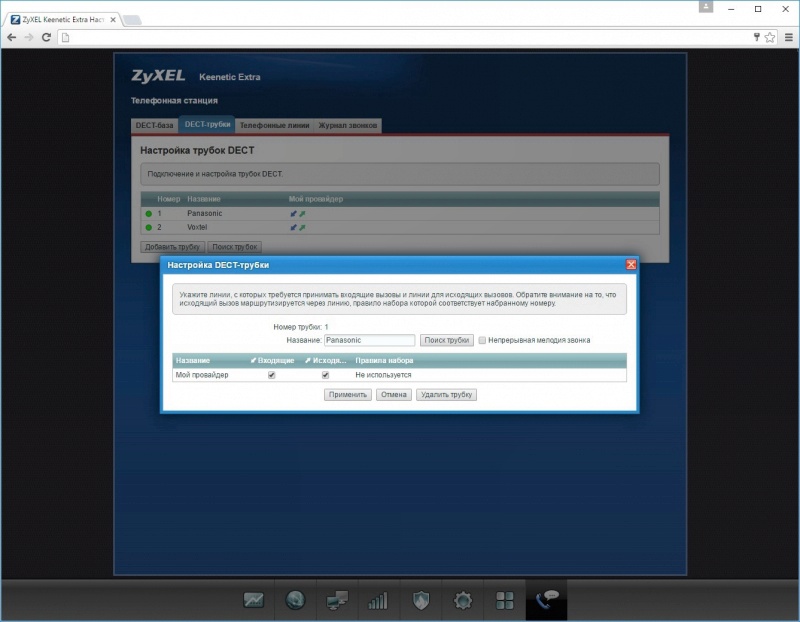Image resolution: width=800 pixels, height=622 pixels.
Task: Open the security shield icon
Action: pyautogui.click(x=421, y=601)
